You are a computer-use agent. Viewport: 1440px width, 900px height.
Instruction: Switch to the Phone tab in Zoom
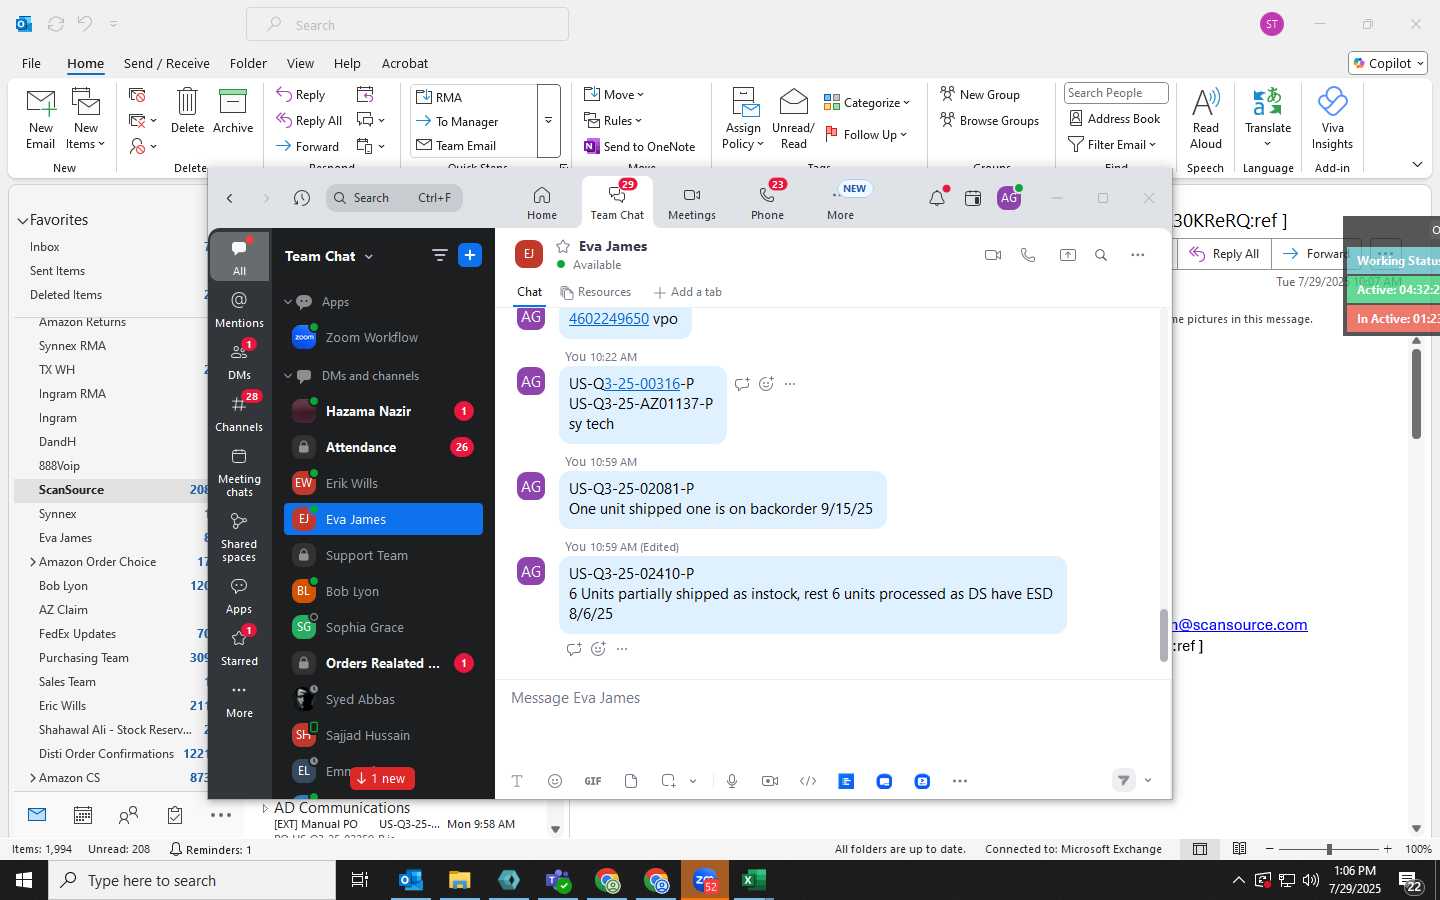pyautogui.click(x=768, y=203)
